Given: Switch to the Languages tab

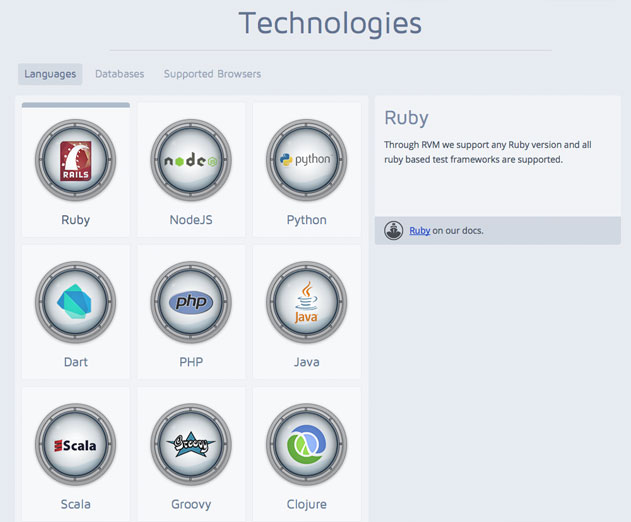Looking at the screenshot, I should (x=50, y=74).
